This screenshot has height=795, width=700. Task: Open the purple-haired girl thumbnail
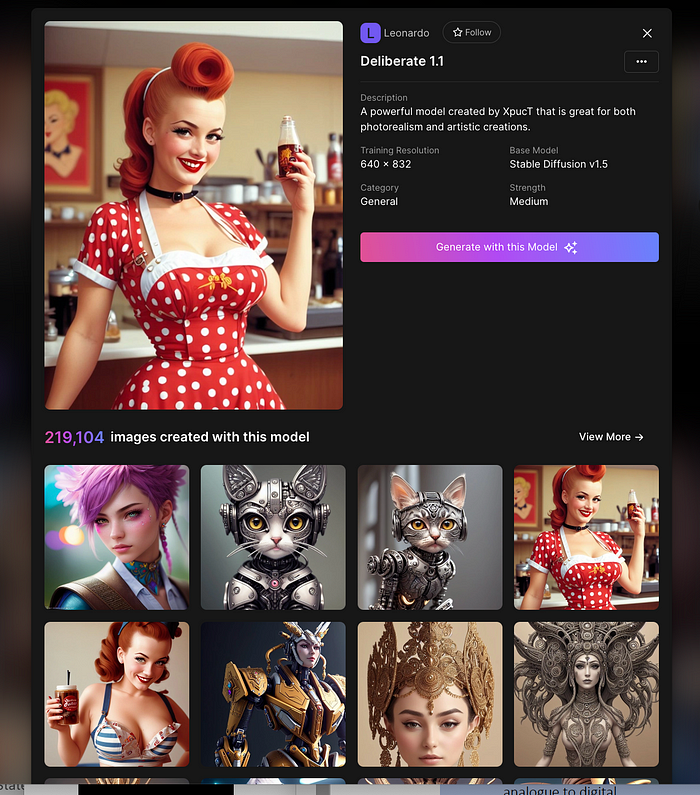coord(117,537)
